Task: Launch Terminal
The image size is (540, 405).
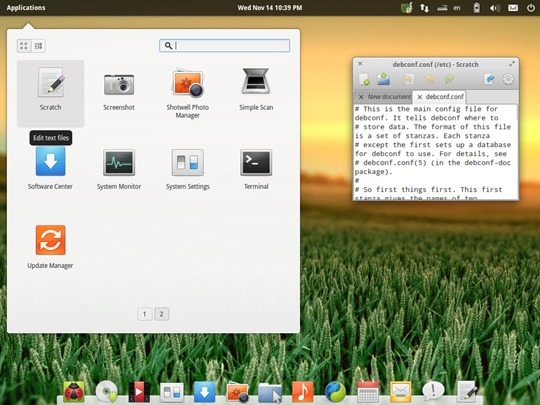Action: [x=256, y=169]
